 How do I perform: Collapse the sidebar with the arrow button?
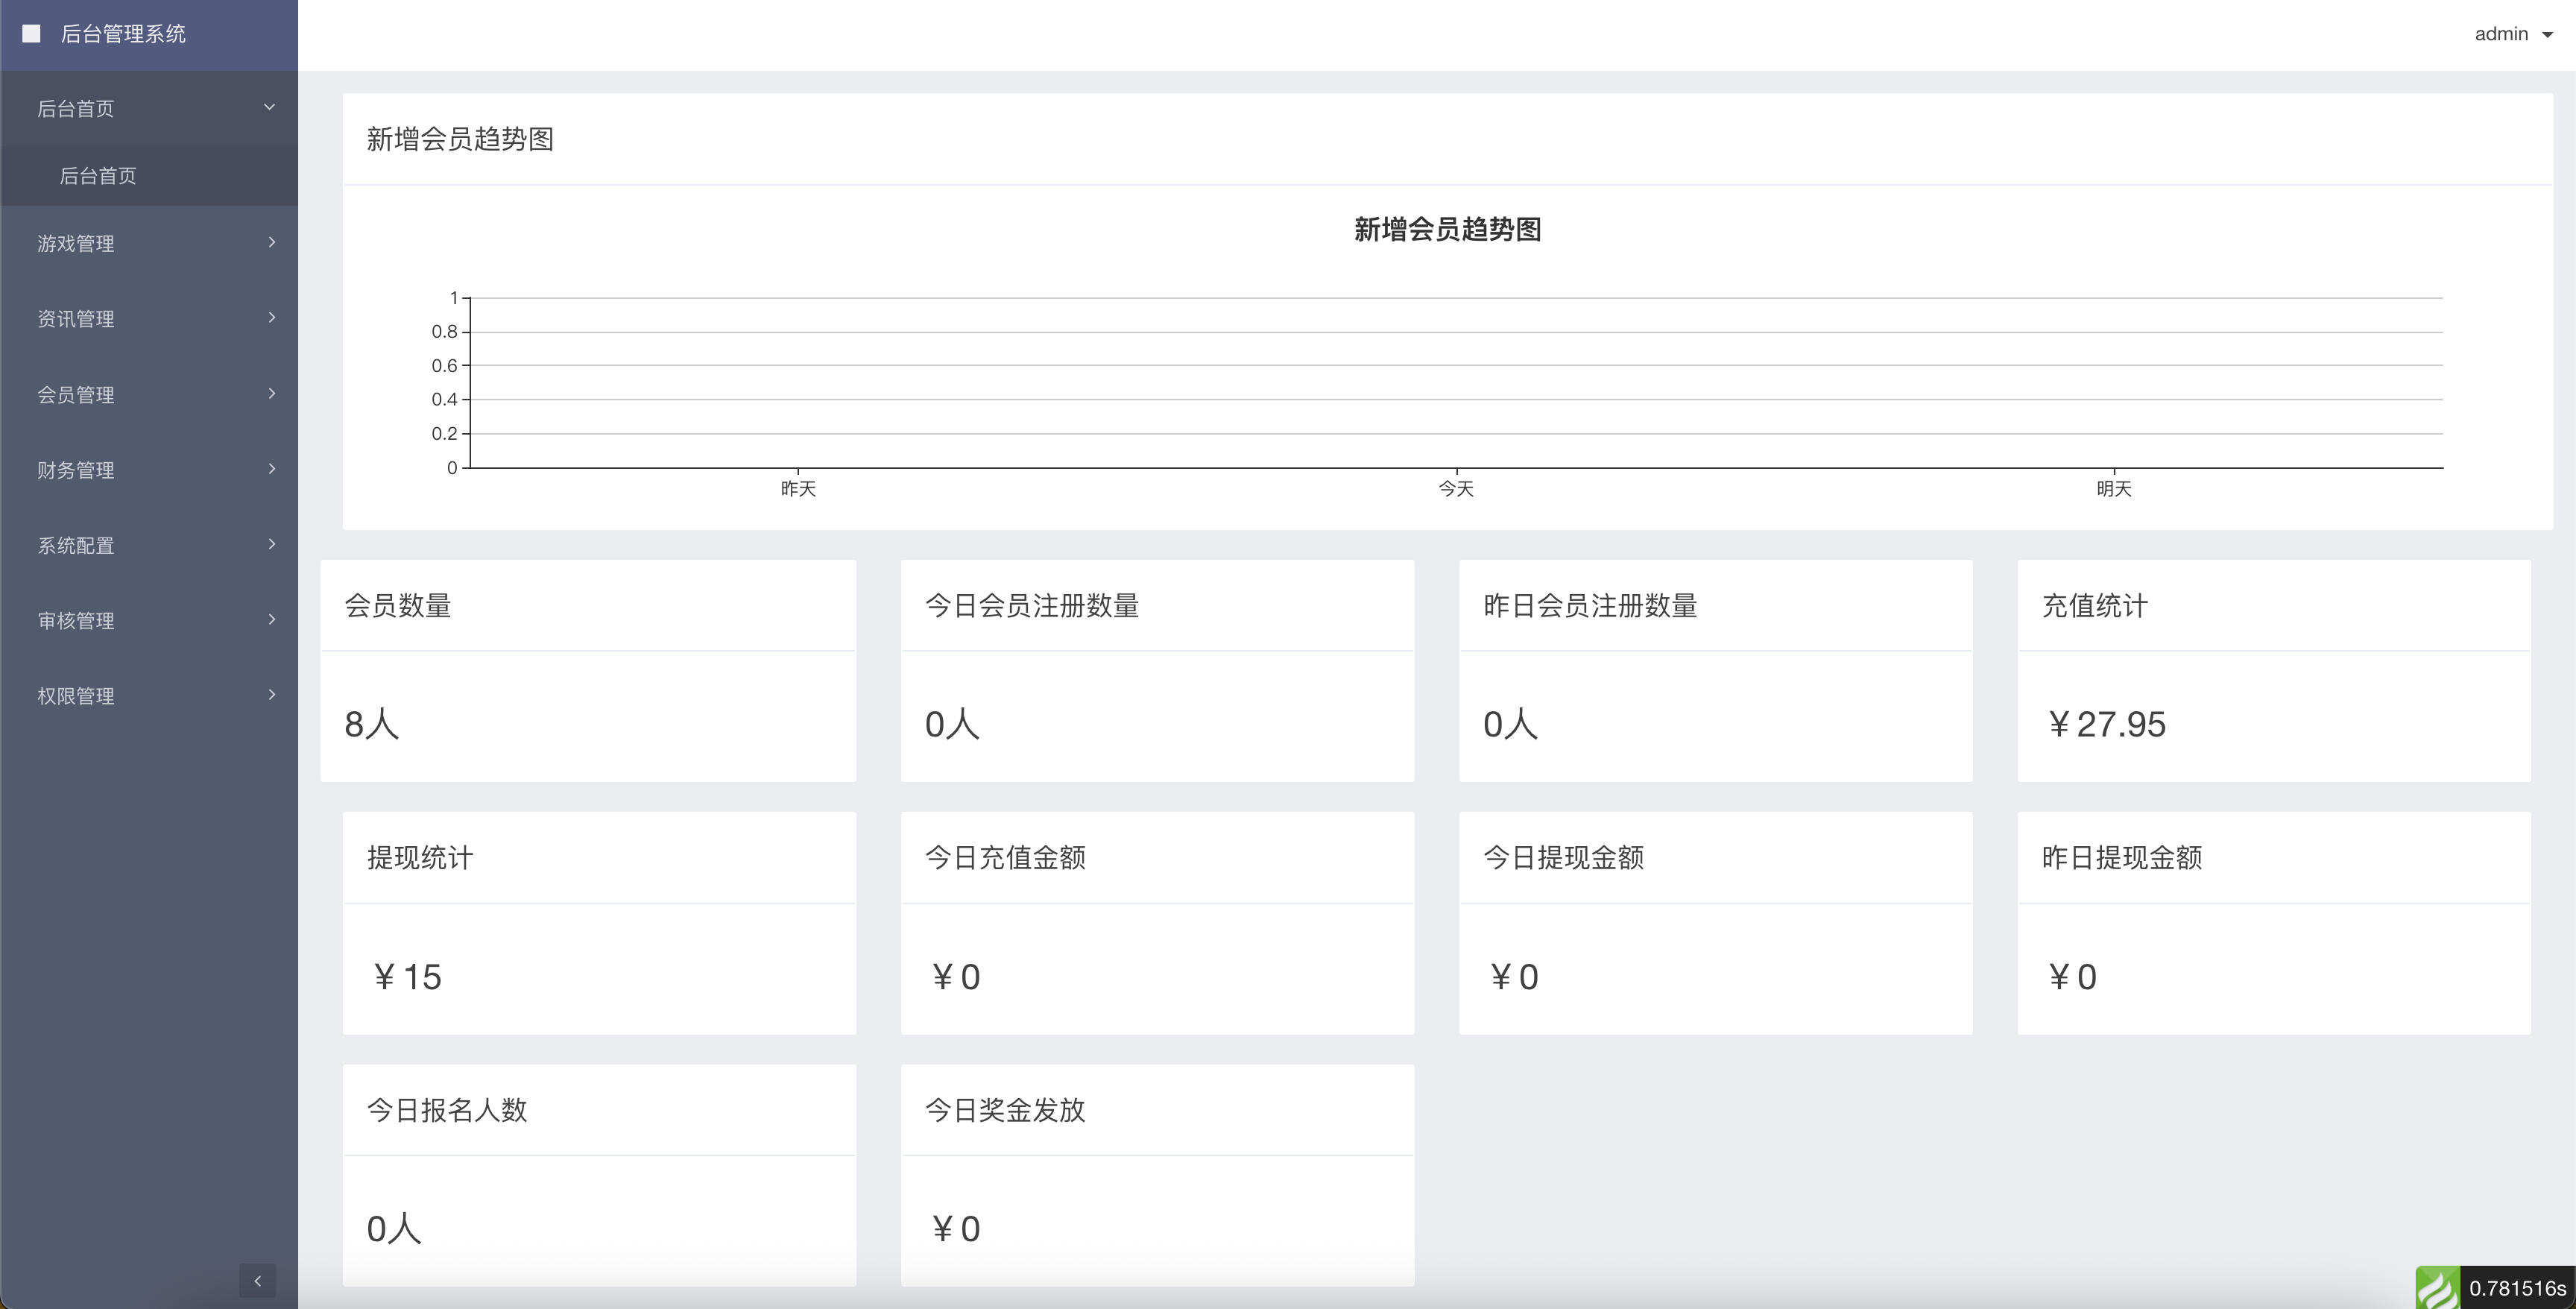pos(258,1280)
